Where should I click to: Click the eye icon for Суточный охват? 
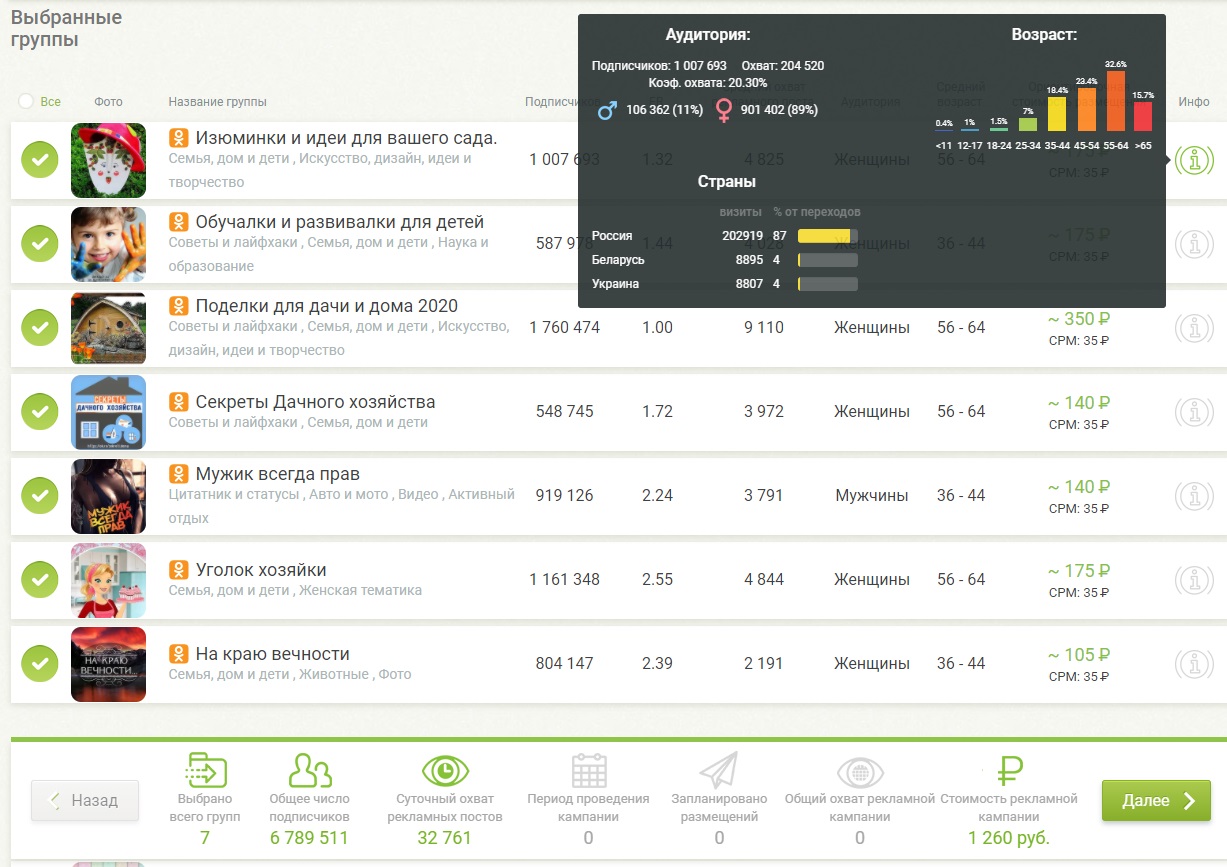tap(445, 771)
